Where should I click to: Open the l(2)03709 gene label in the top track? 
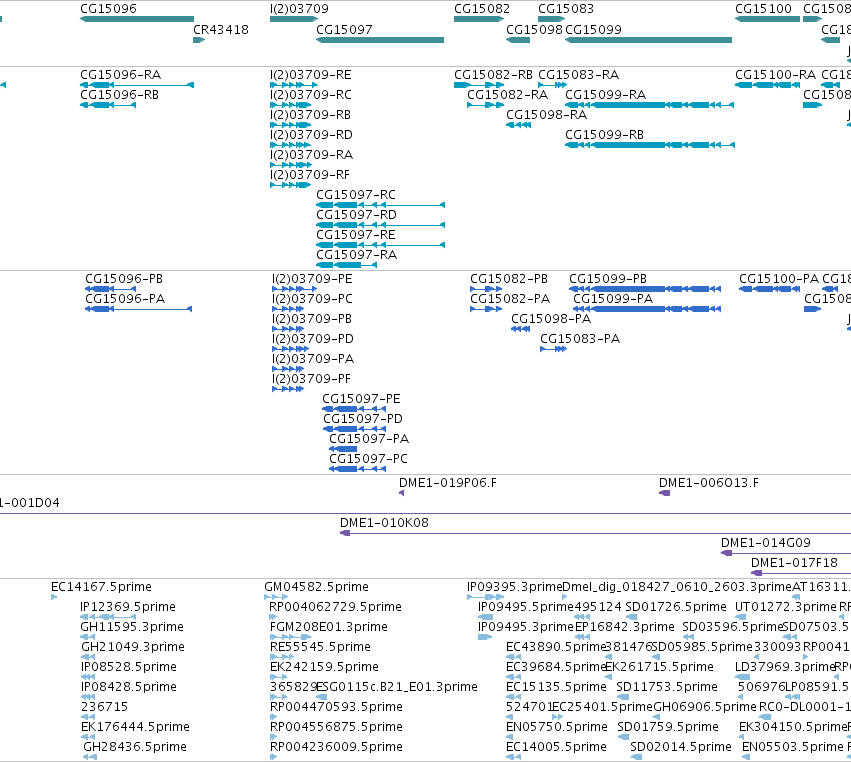[299, 9]
